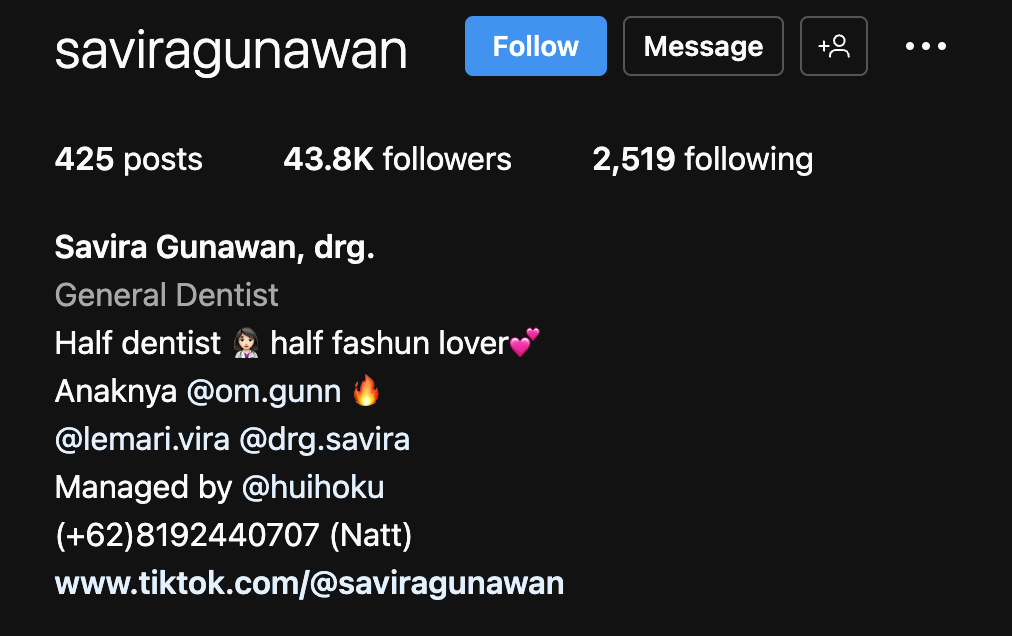Click the Half dentist bio line
This screenshot has width=1012, height=636.
298,343
